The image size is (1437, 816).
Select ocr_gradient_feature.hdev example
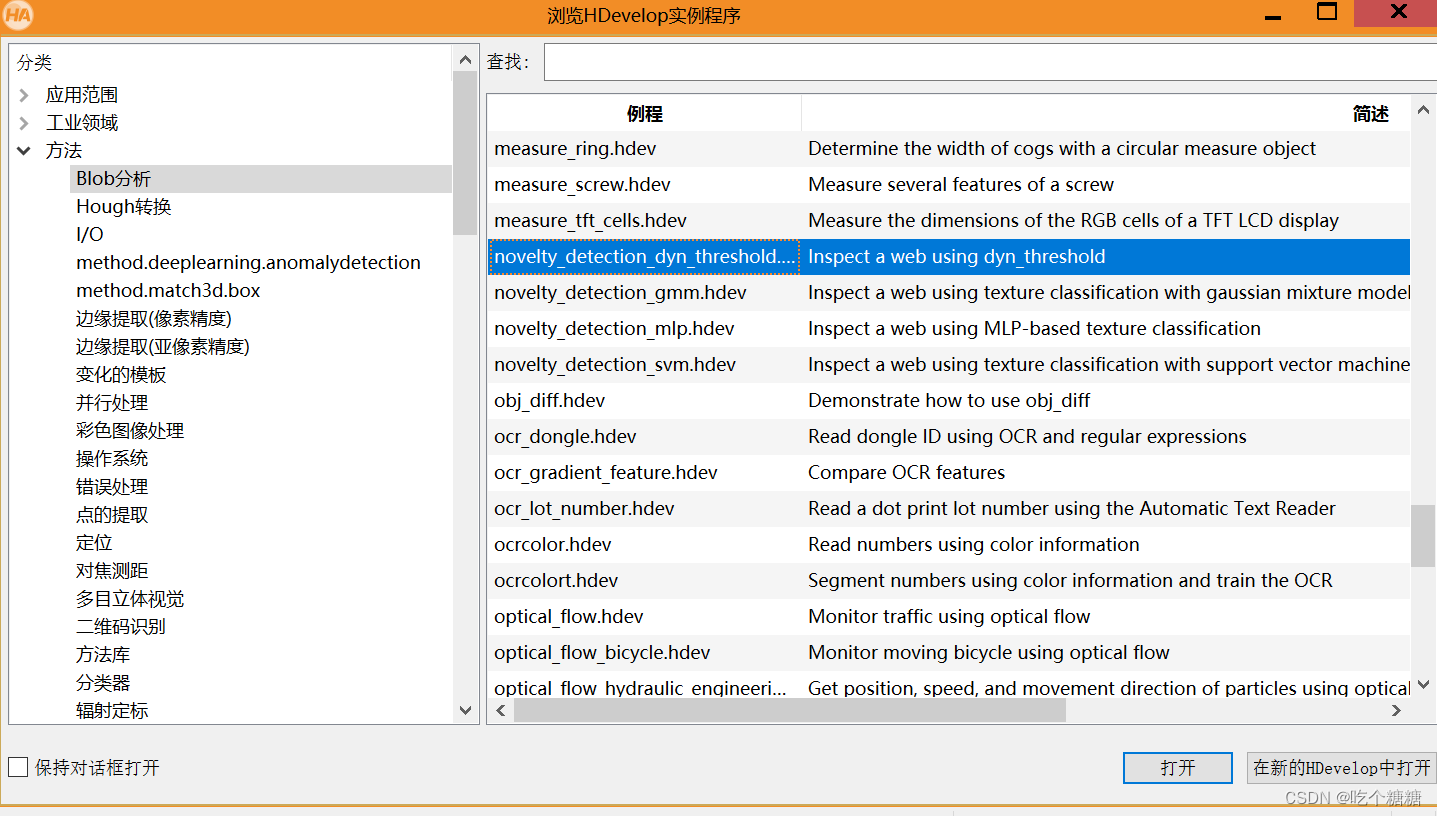(x=949, y=473)
